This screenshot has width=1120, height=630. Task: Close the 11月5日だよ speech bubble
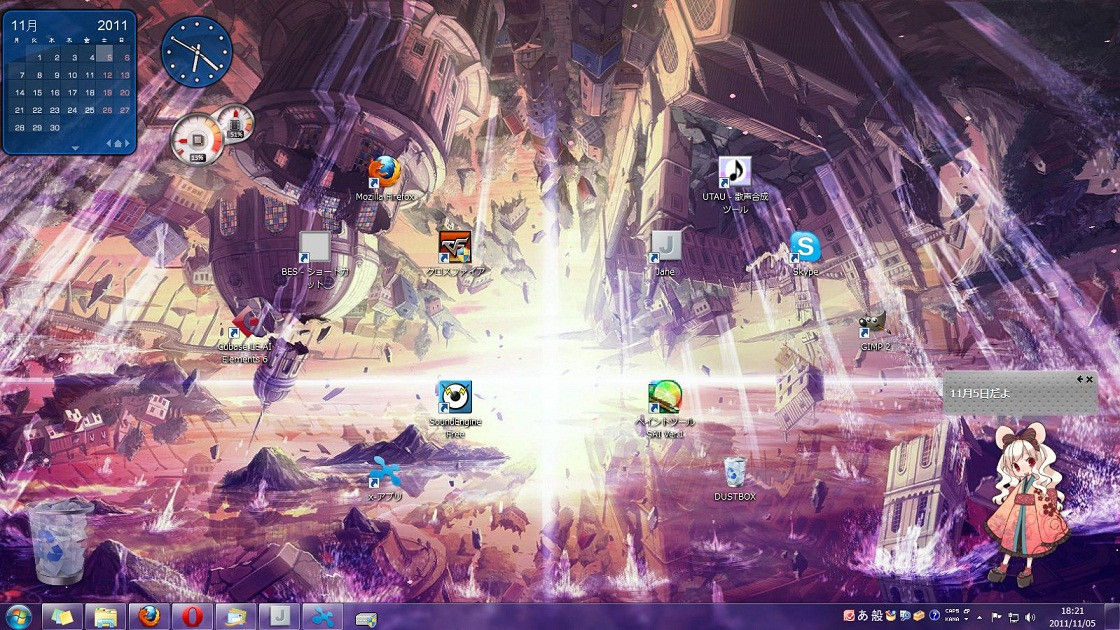tap(1089, 379)
